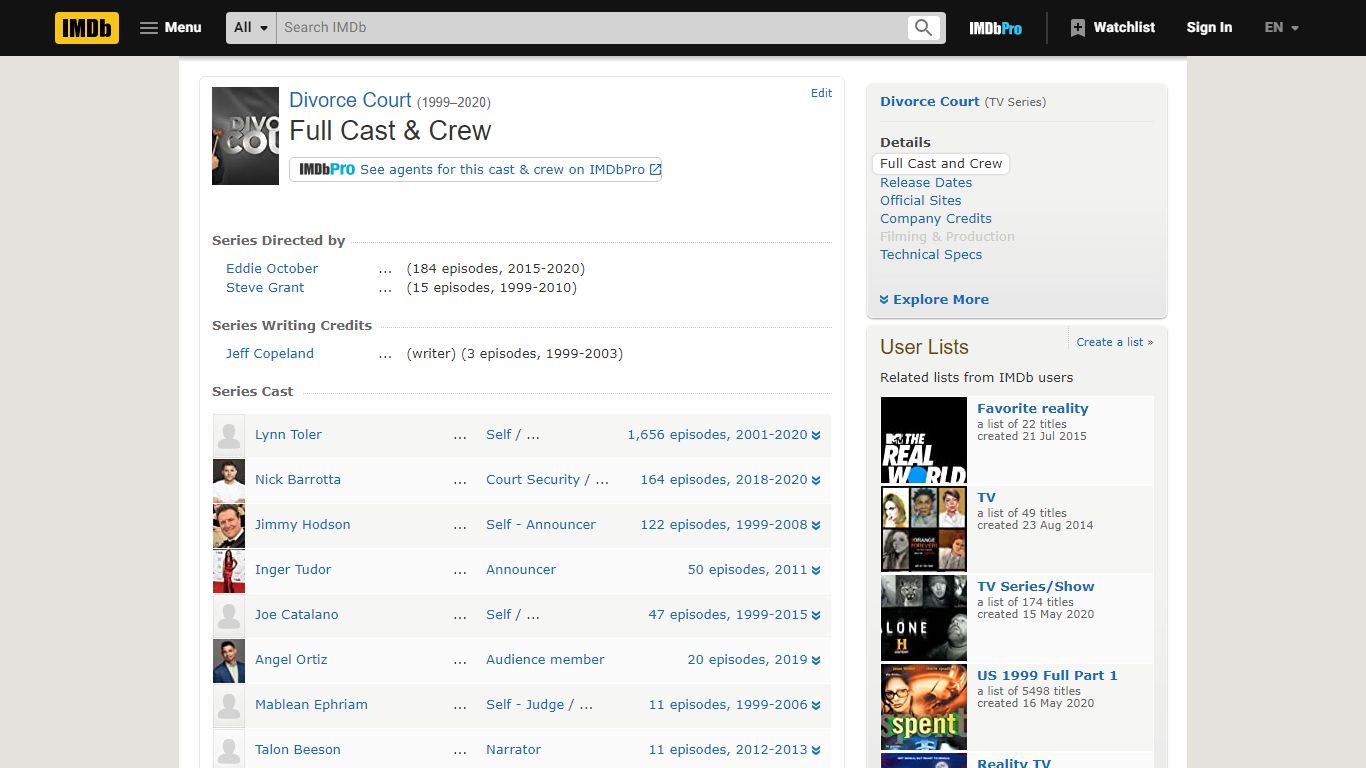1366x768 pixels.
Task: Open Angel Ortiz's headshot thumbnail
Action: 229,660
